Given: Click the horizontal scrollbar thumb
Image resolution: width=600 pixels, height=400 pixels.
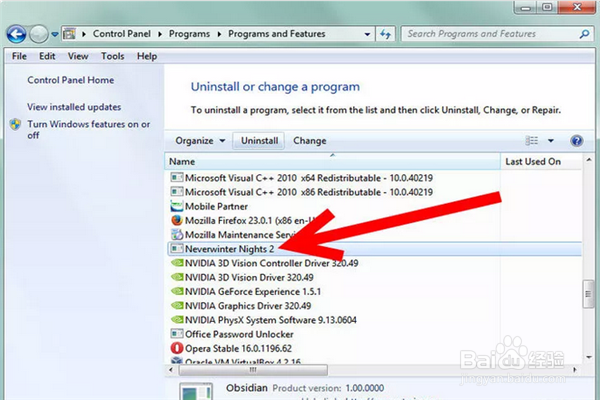Looking at the screenshot, I should [x=253, y=370].
